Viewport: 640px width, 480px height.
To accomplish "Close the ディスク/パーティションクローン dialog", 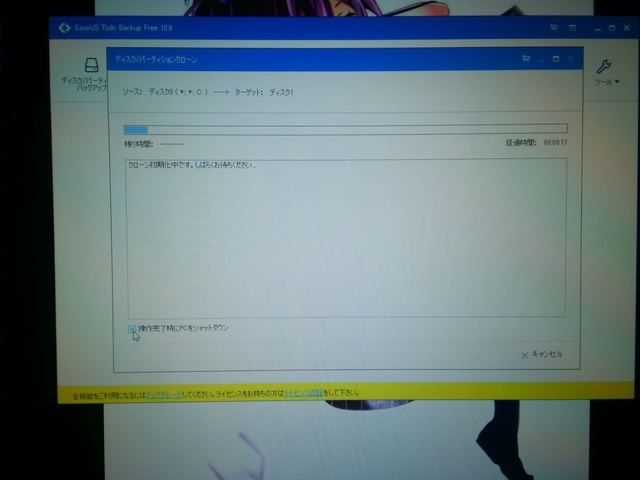I will [570, 59].
